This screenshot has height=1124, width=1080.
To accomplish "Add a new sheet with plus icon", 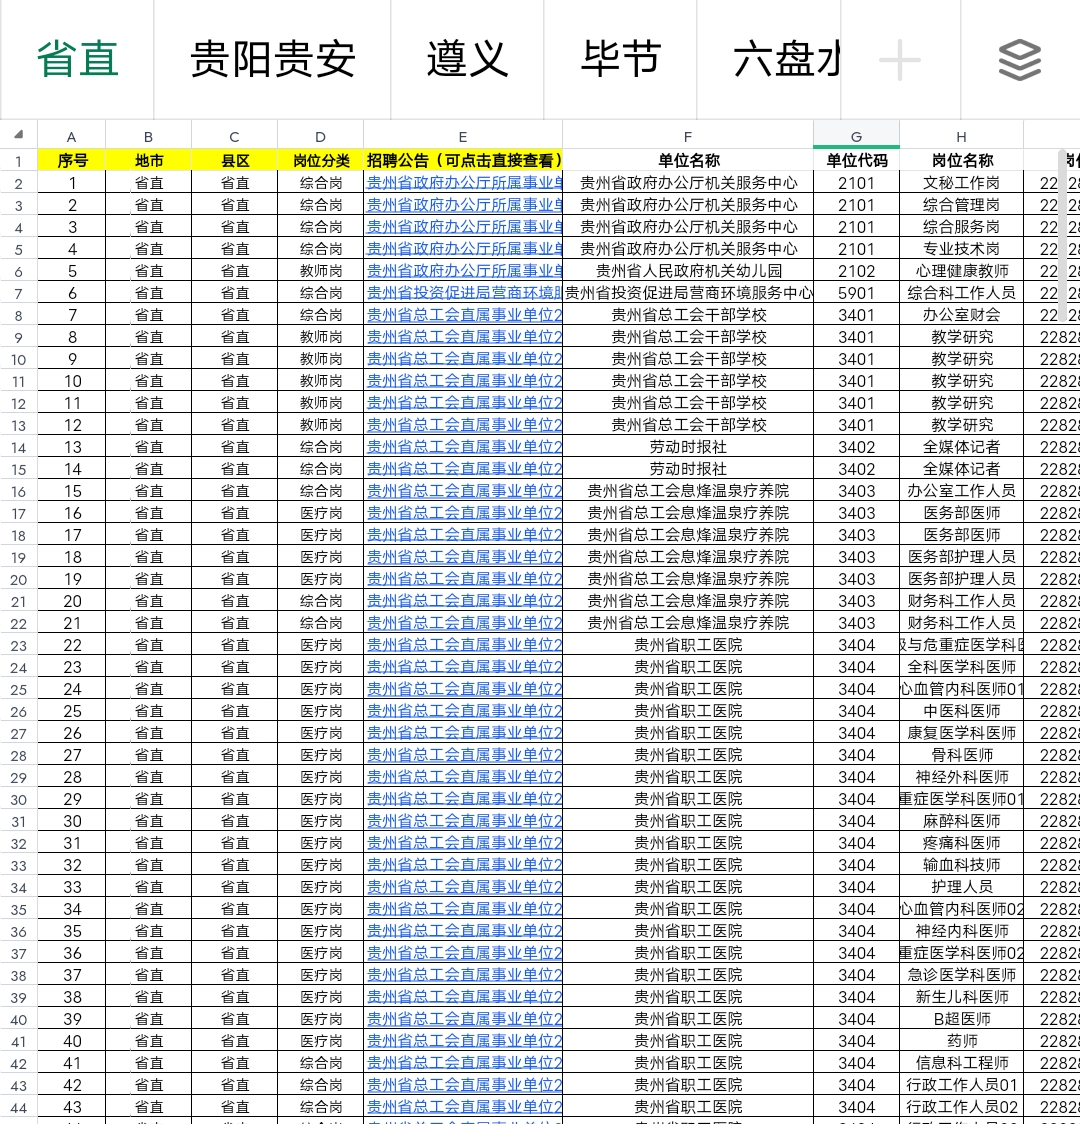I will click(899, 60).
